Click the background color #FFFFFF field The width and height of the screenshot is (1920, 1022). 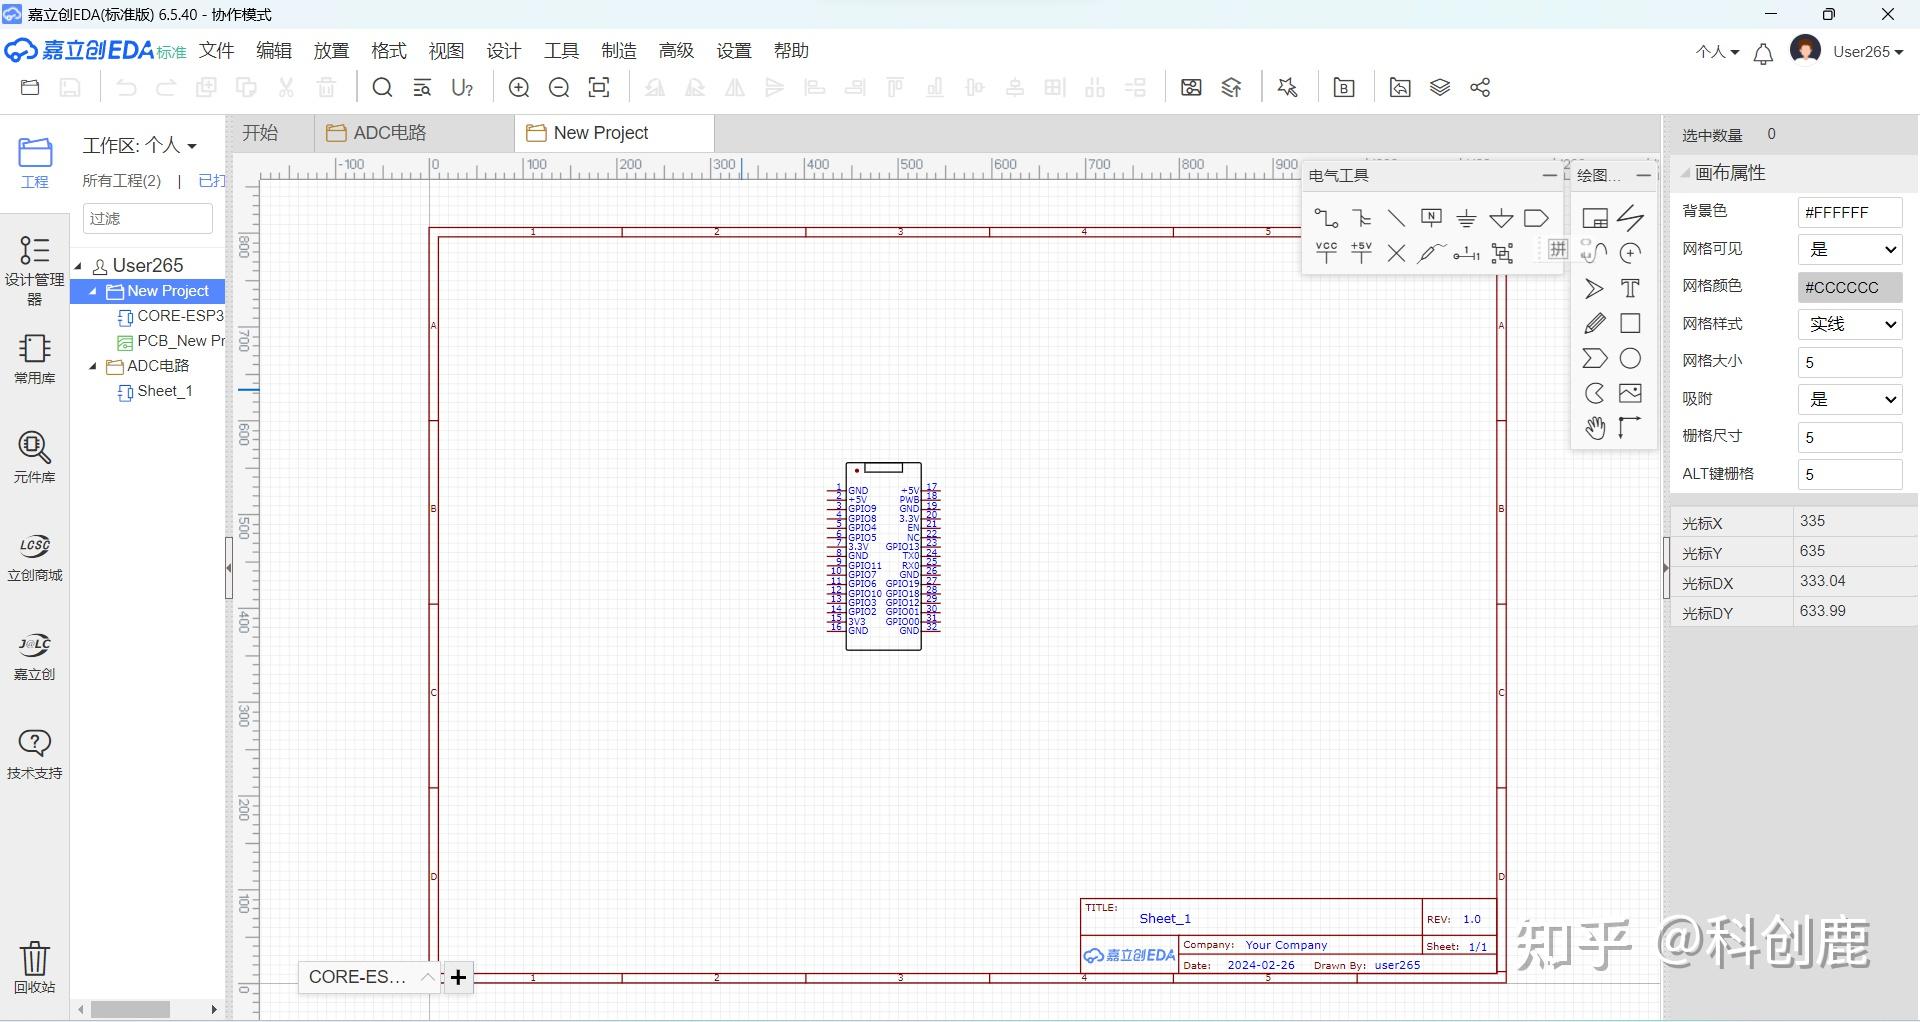[1850, 212]
